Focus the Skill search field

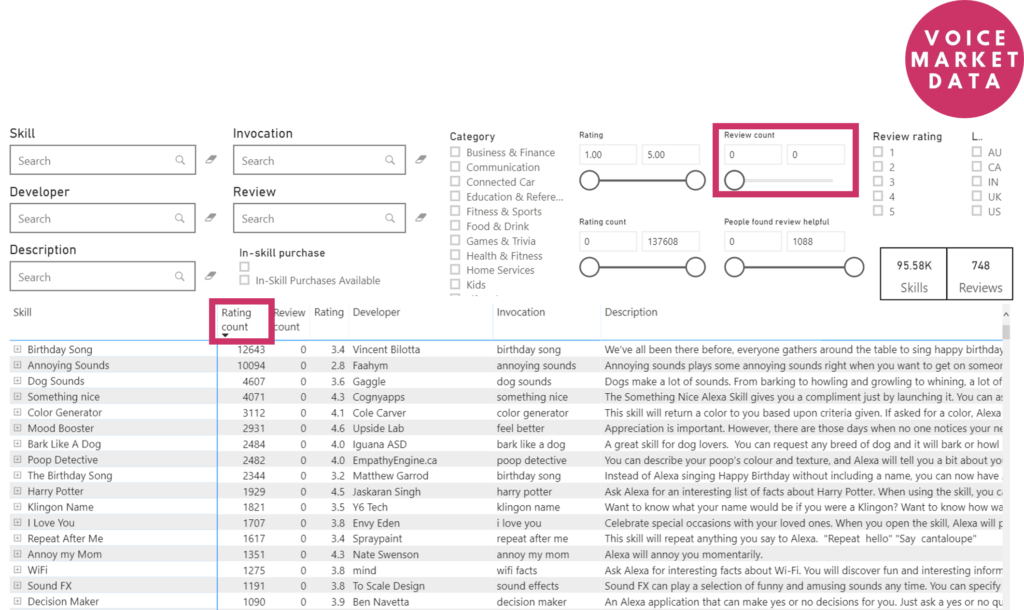click(103, 160)
